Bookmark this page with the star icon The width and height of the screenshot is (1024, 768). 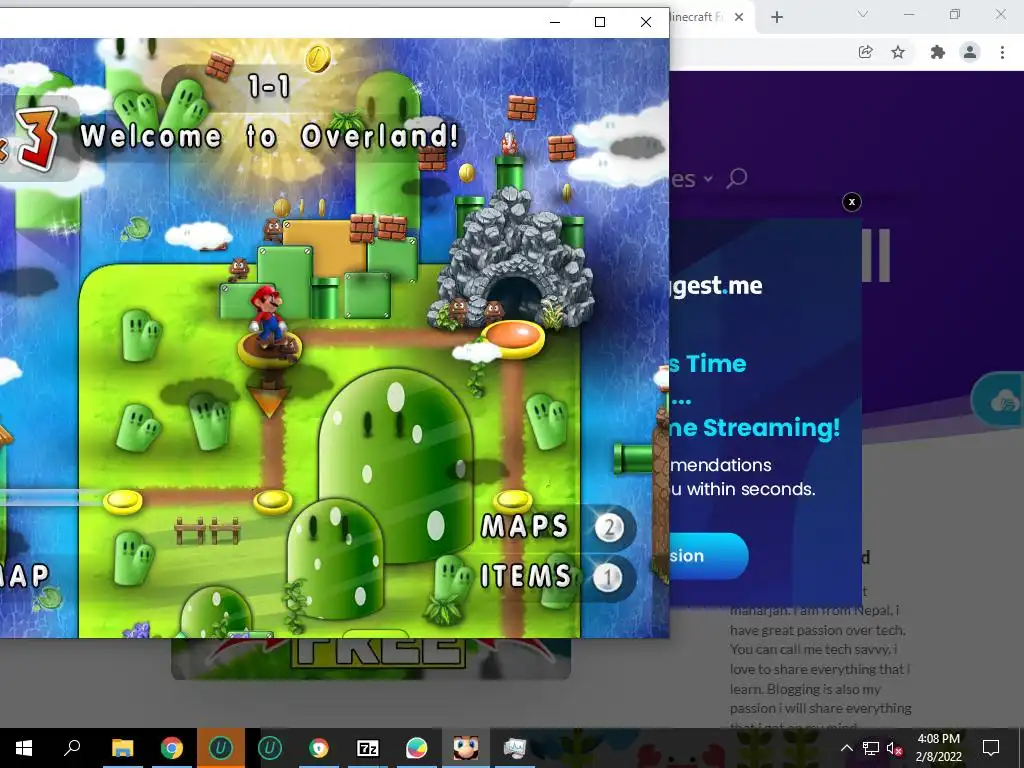point(898,52)
